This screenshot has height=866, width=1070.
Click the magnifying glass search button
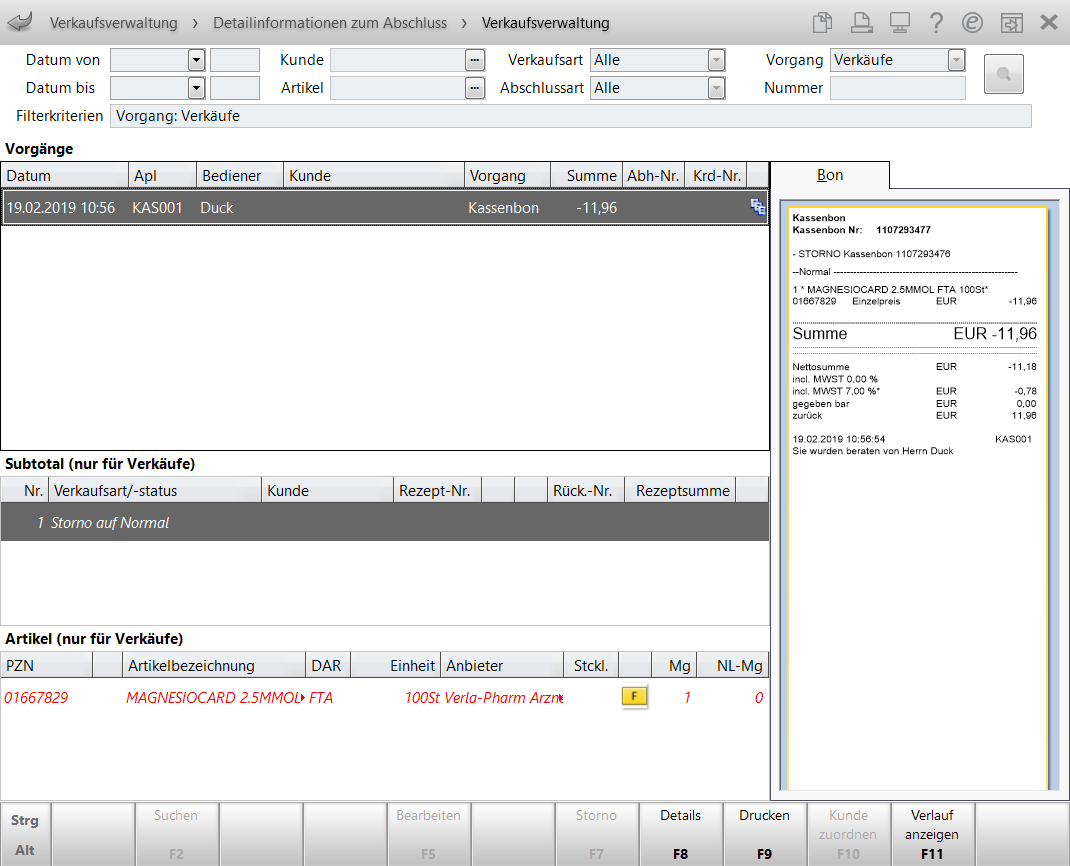pyautogui.click(x=1003, y=74)
